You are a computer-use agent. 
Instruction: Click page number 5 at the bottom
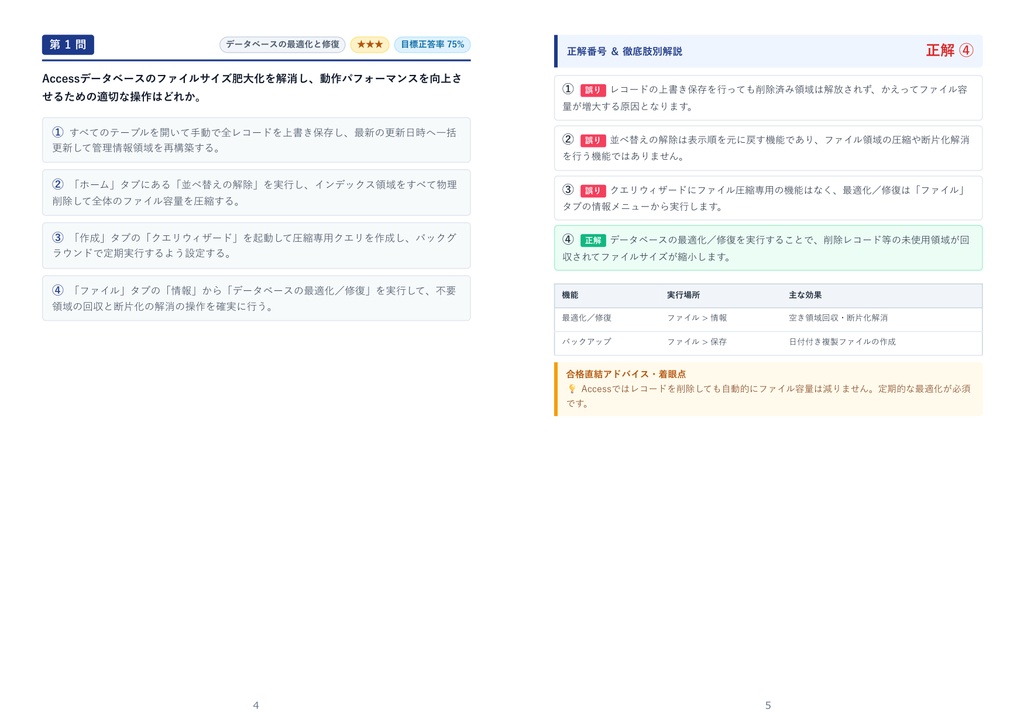point(768,705)
